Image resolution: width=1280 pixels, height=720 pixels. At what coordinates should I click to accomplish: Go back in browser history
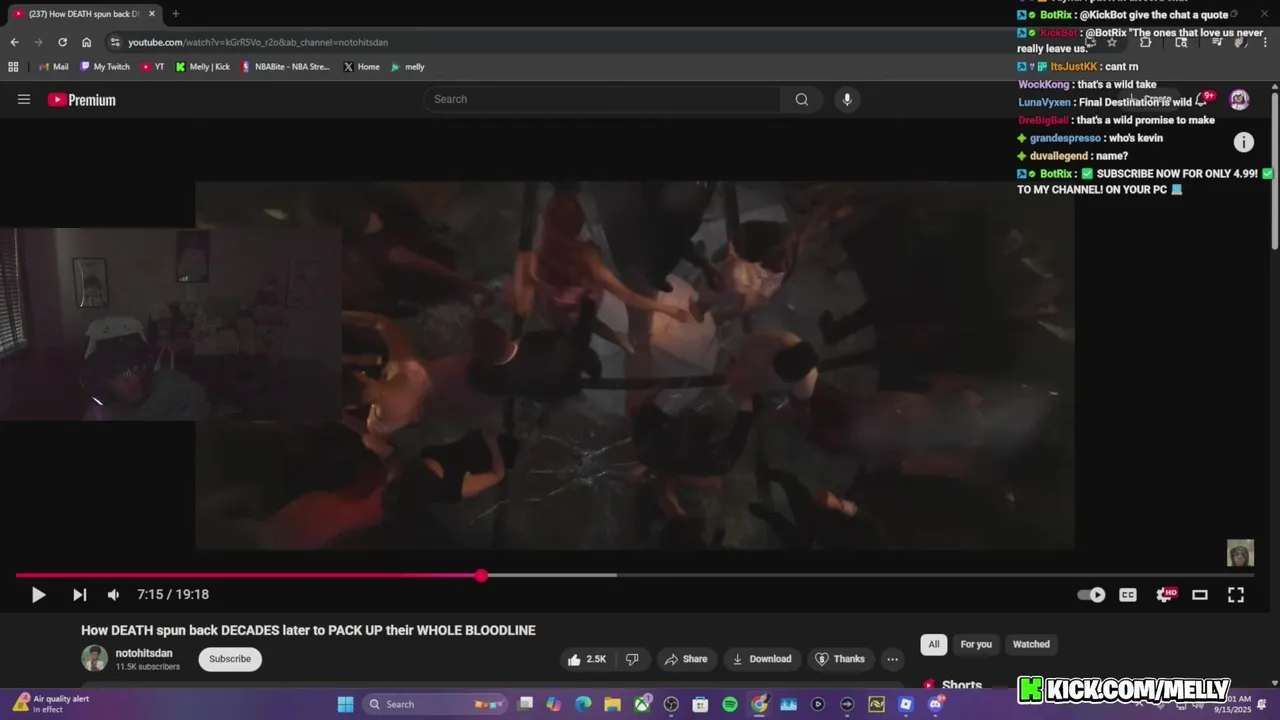point(14,42)
